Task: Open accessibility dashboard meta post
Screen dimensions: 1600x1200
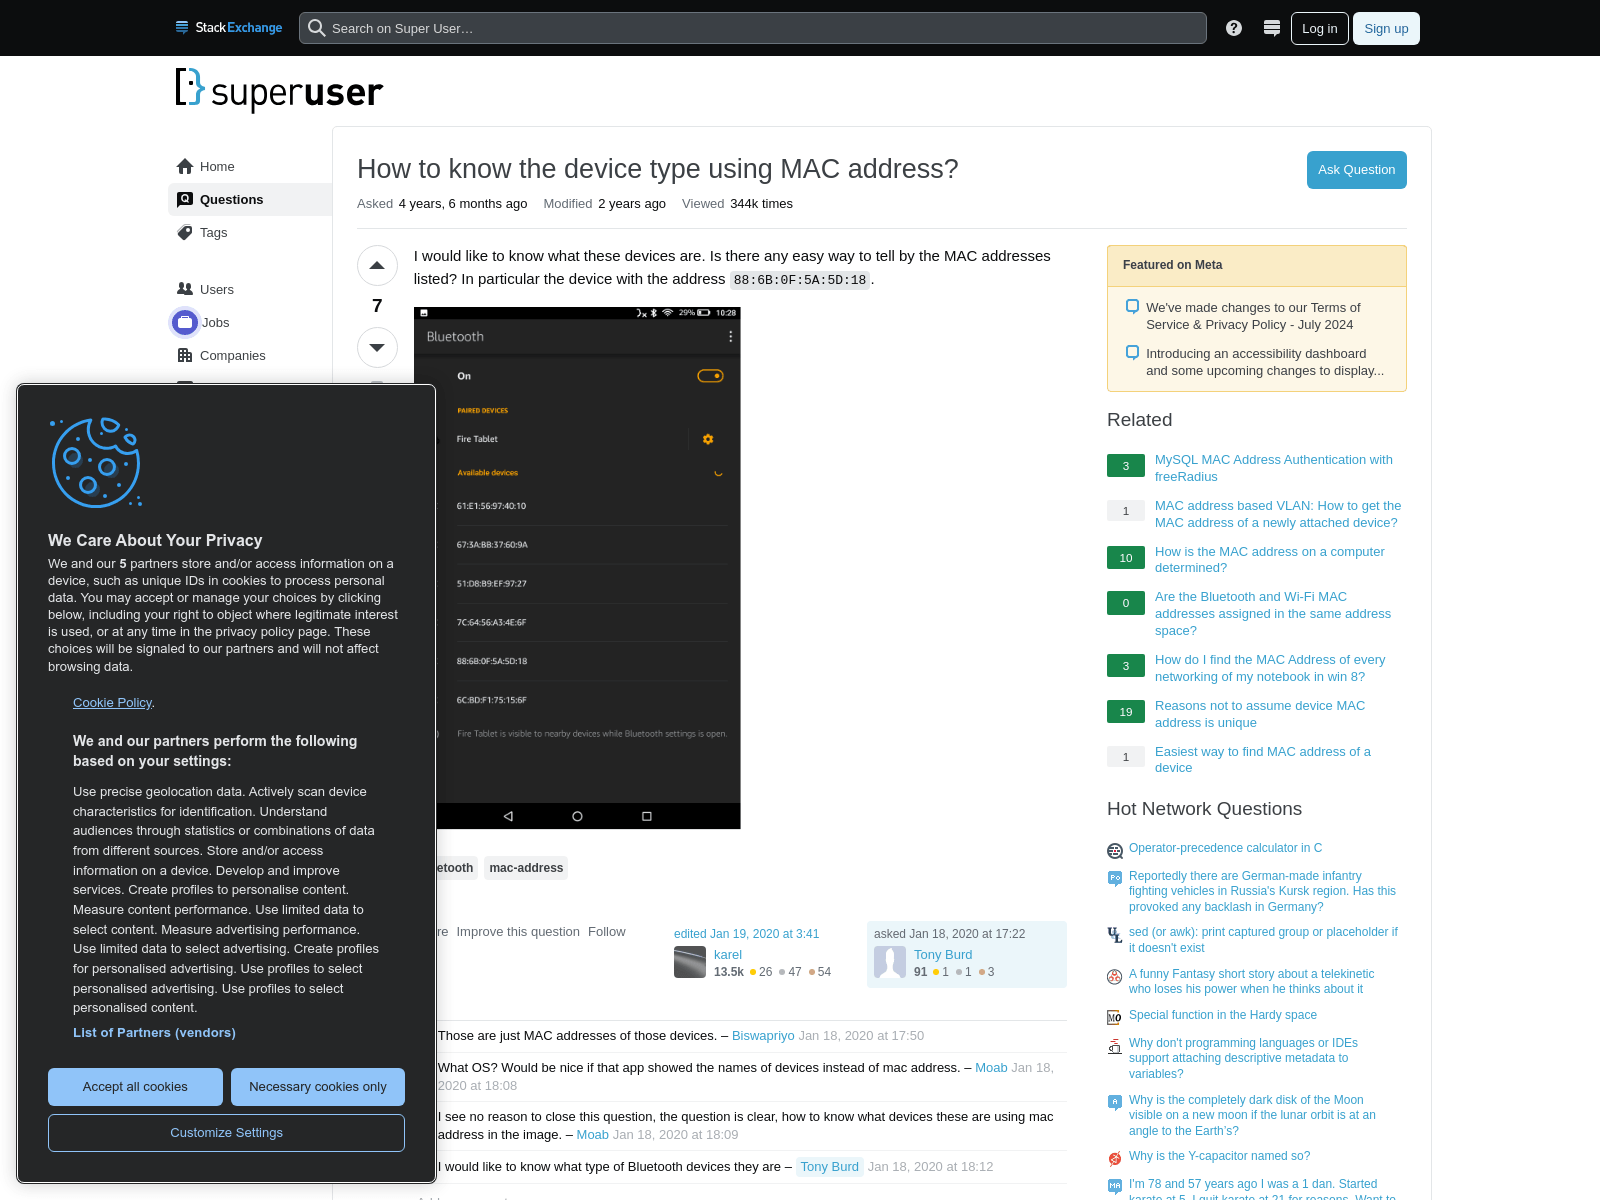Action: pos(1265,362)
